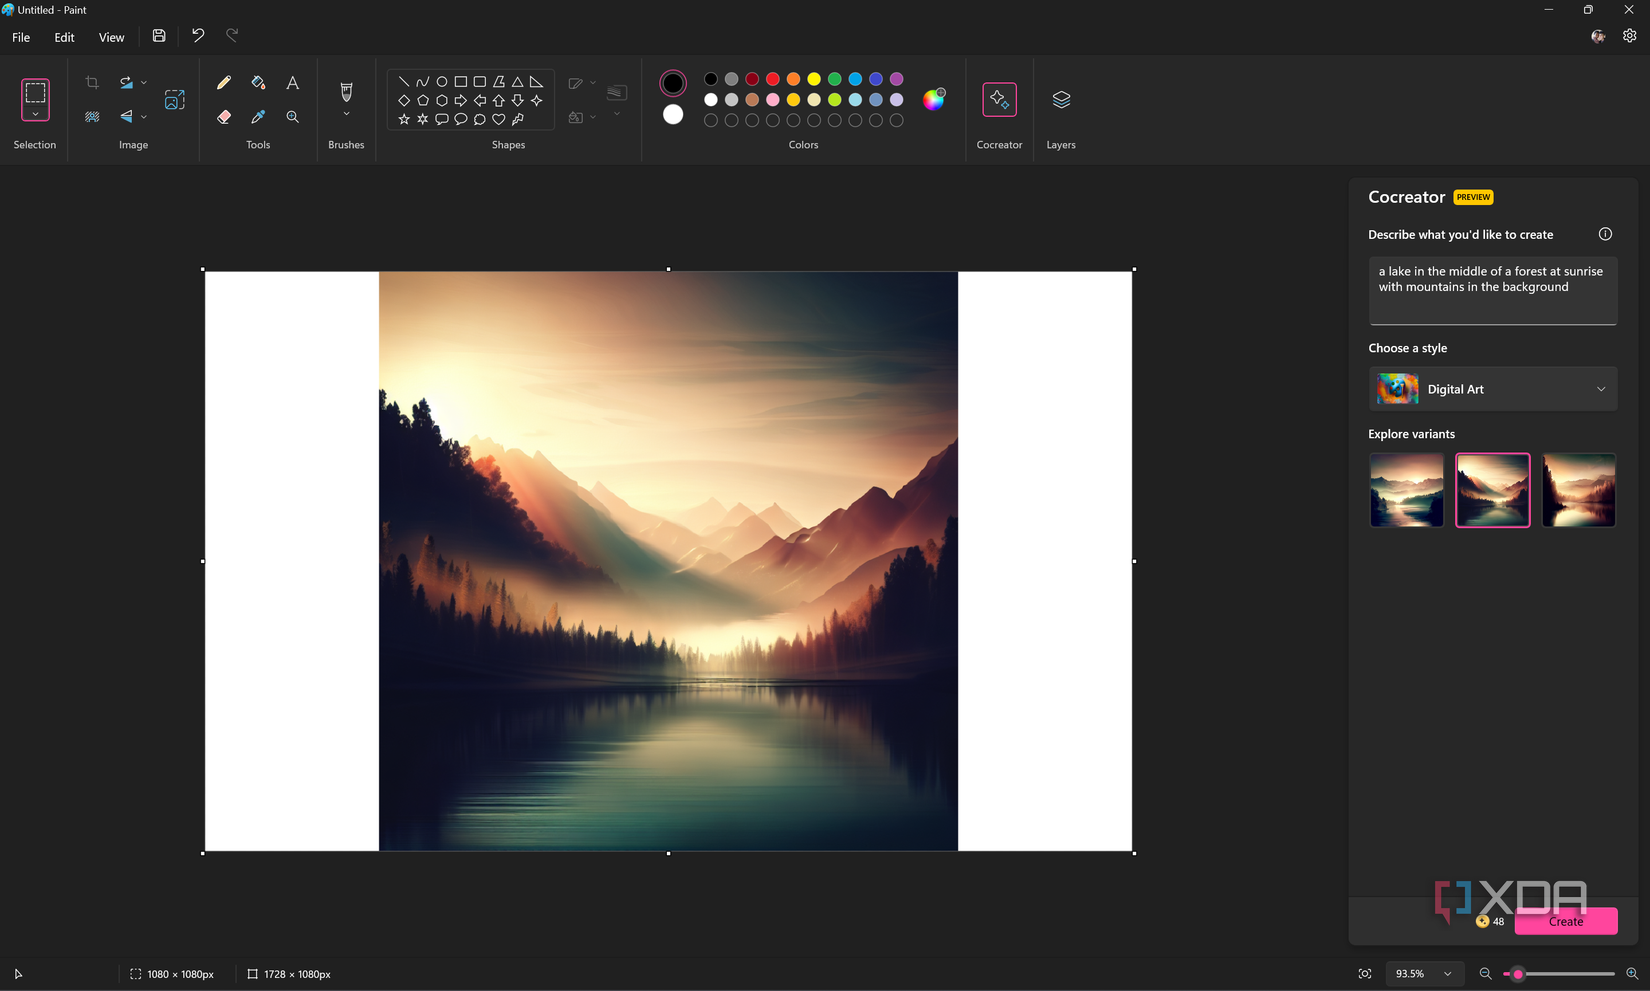The height and width of the screenshot is (991, 1650).
Task: Select the Fill bucket tool
Action: 258,83
